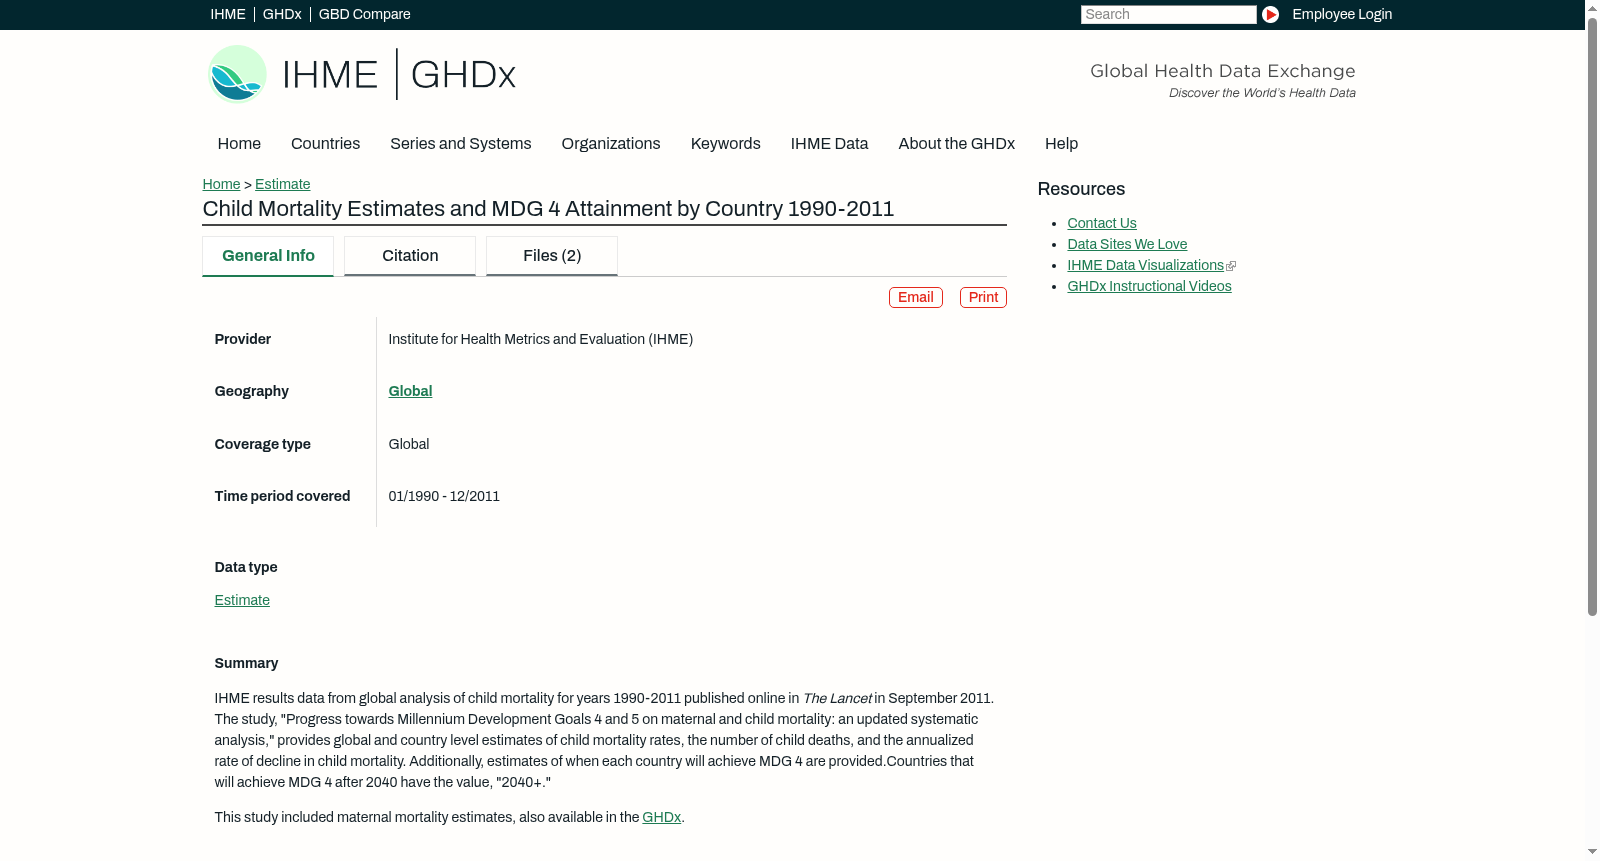
Task: Open GBD Compare in the top bar
Action: (365, 14)
